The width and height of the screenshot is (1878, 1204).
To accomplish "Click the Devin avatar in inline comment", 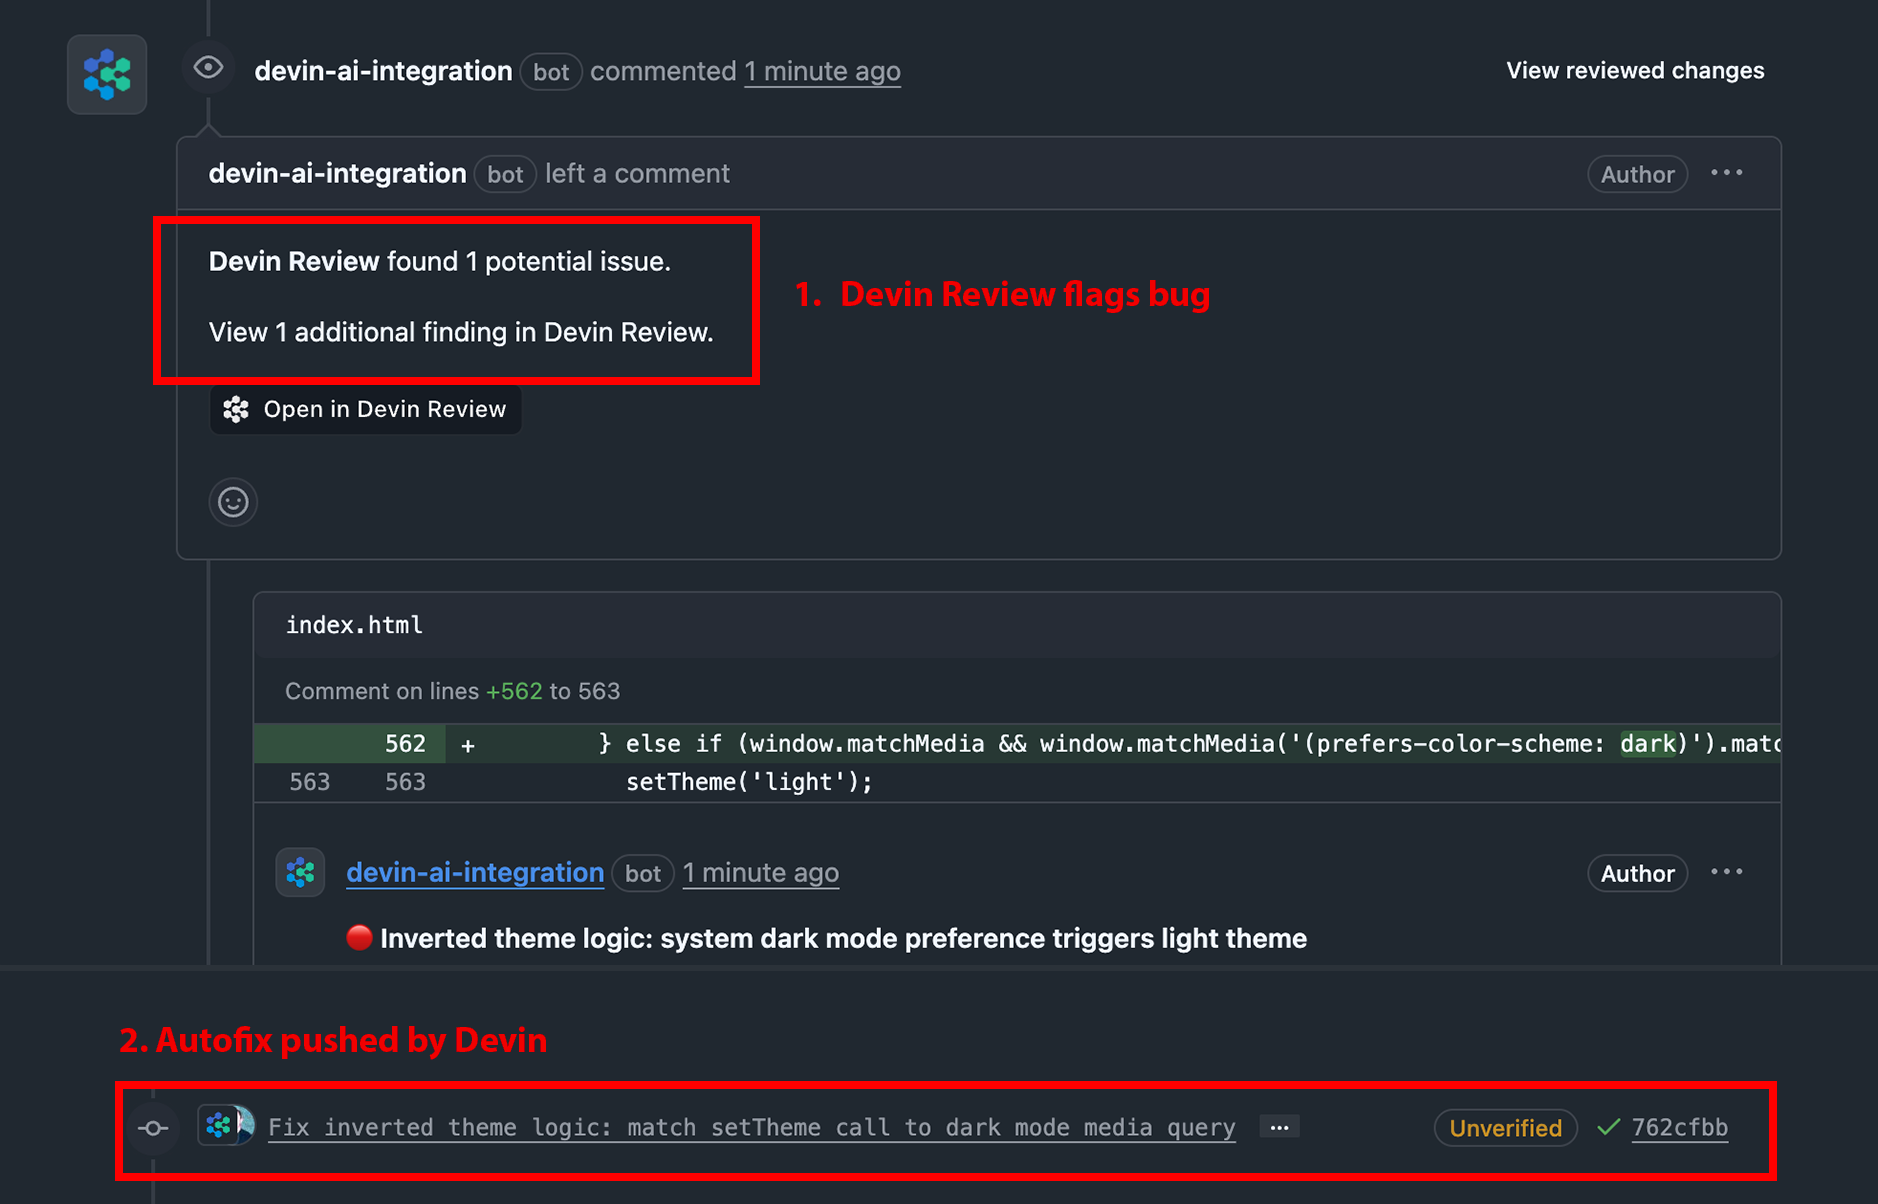I will click(x=300, y=872).
